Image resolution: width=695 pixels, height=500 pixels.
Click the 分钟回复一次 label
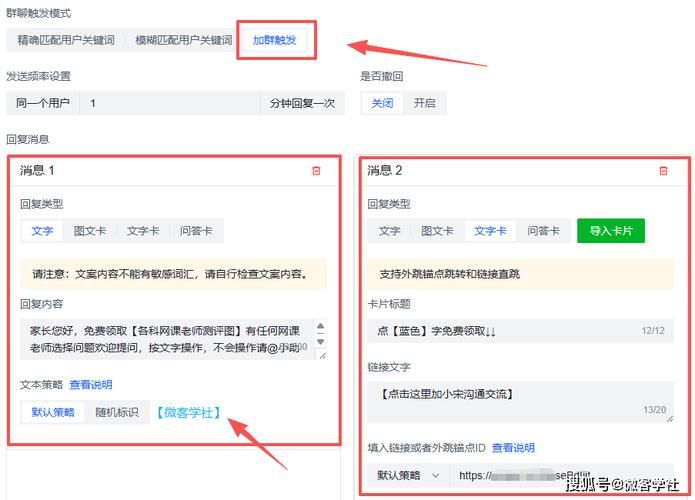(302, 103)
